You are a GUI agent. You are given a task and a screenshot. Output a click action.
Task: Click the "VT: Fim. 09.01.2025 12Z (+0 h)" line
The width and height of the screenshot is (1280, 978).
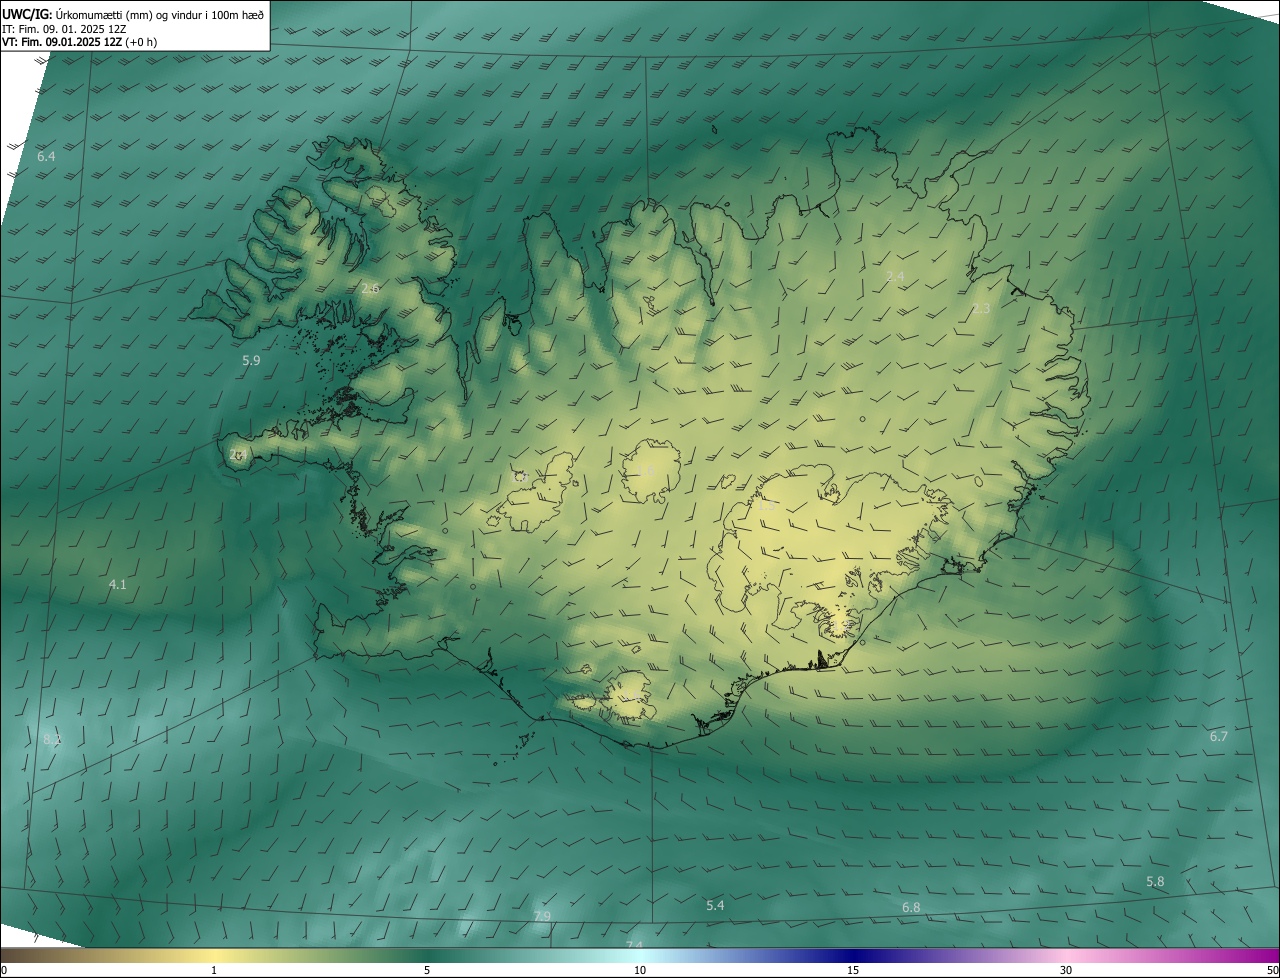tap(79, 42)
